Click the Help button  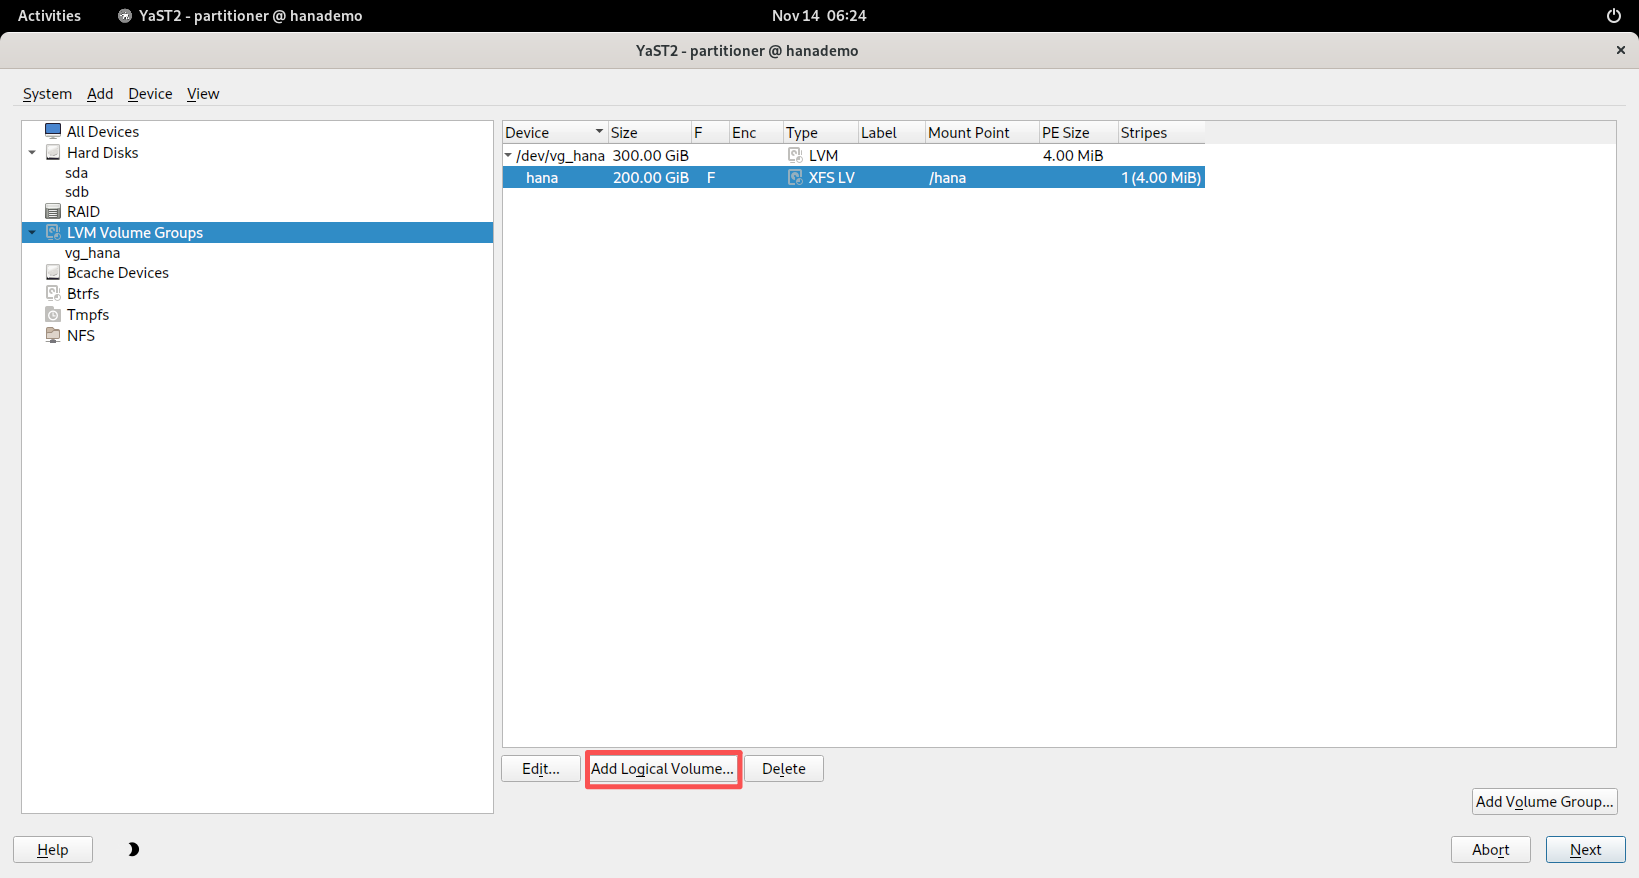pos(53,849)
